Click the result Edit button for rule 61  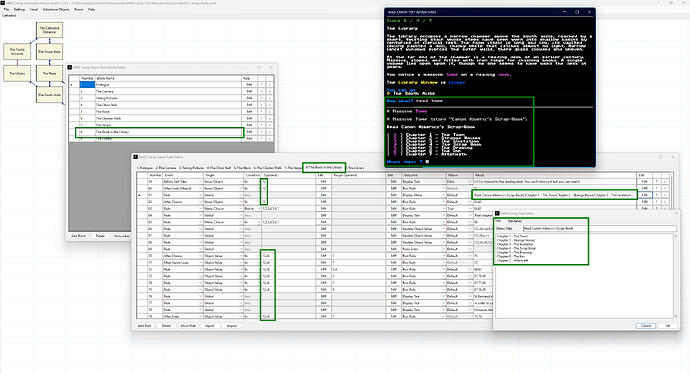point(645,195)
